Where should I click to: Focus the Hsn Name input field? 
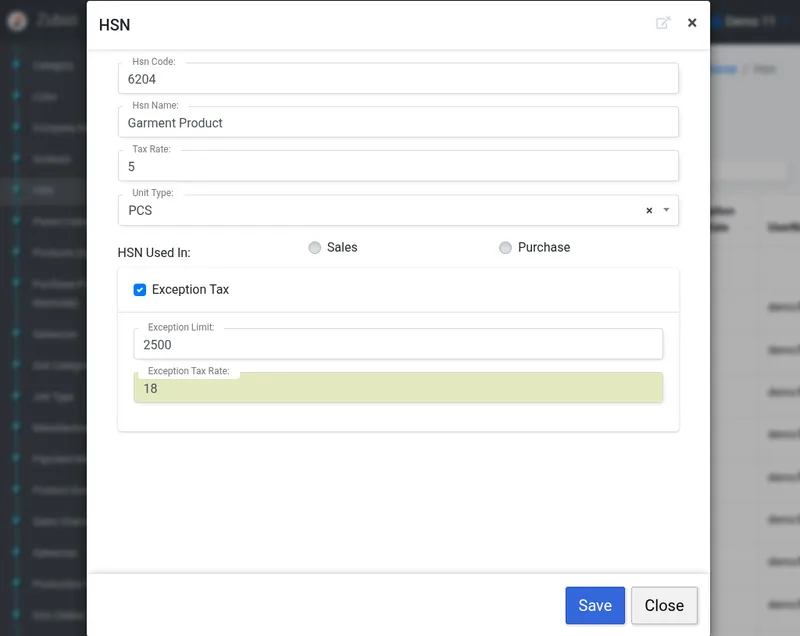click(397, 123)
